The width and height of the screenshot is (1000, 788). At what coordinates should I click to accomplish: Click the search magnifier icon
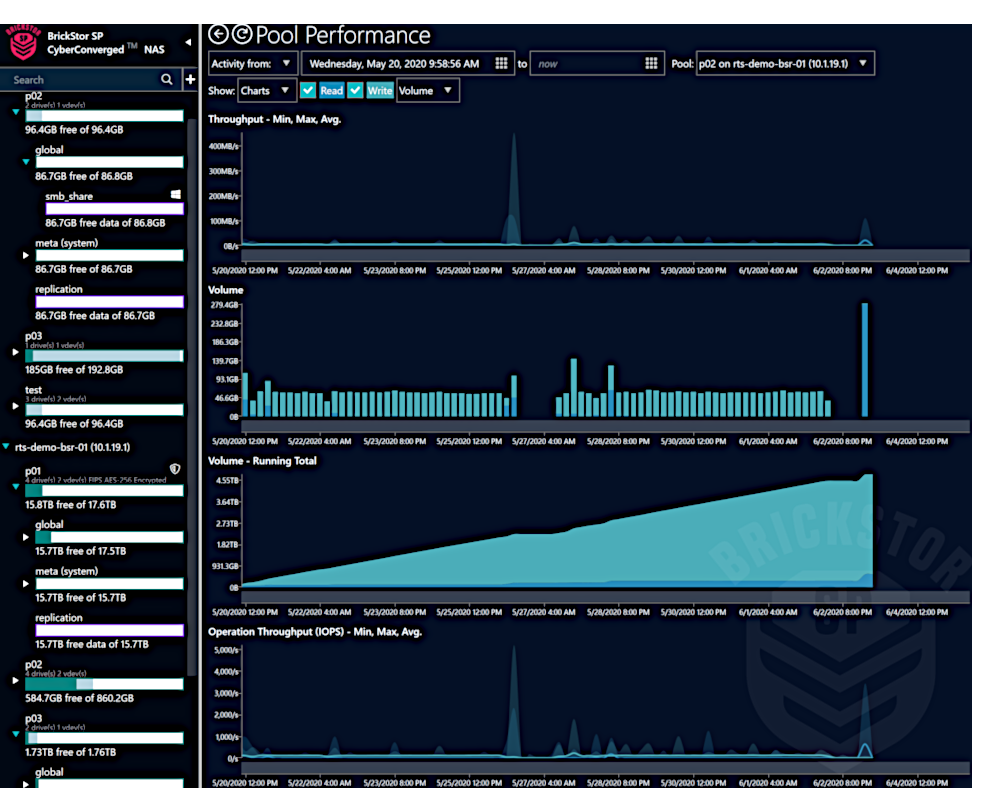(168, 78)
